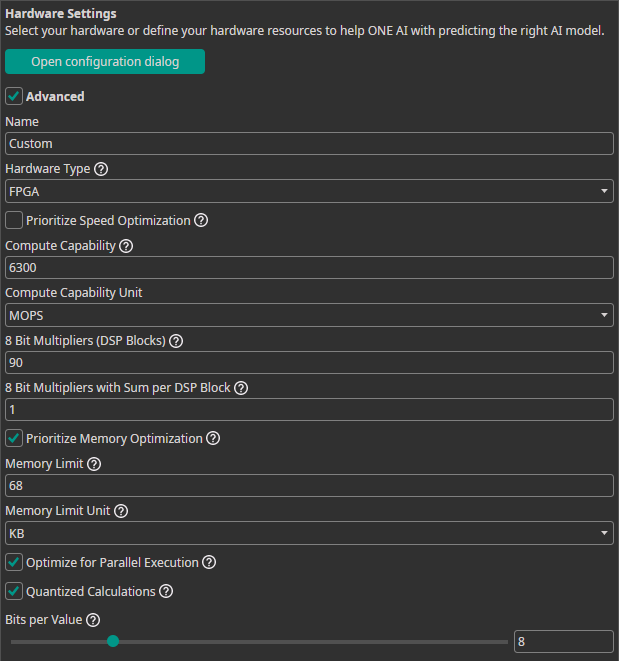Click help icon next to Bits per Value
619x661 pixels.
93,620
